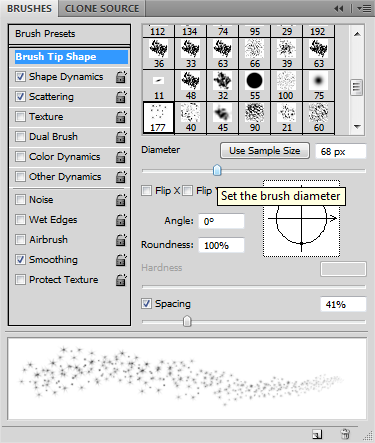Click the brush list scroll down arrow

tap(357, 127)
